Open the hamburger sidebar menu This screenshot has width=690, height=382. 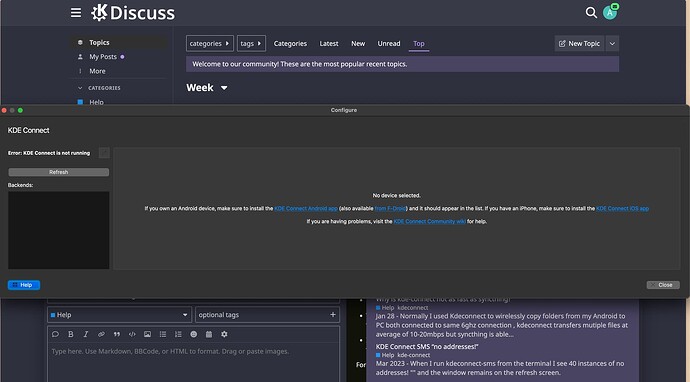point(76,13)
